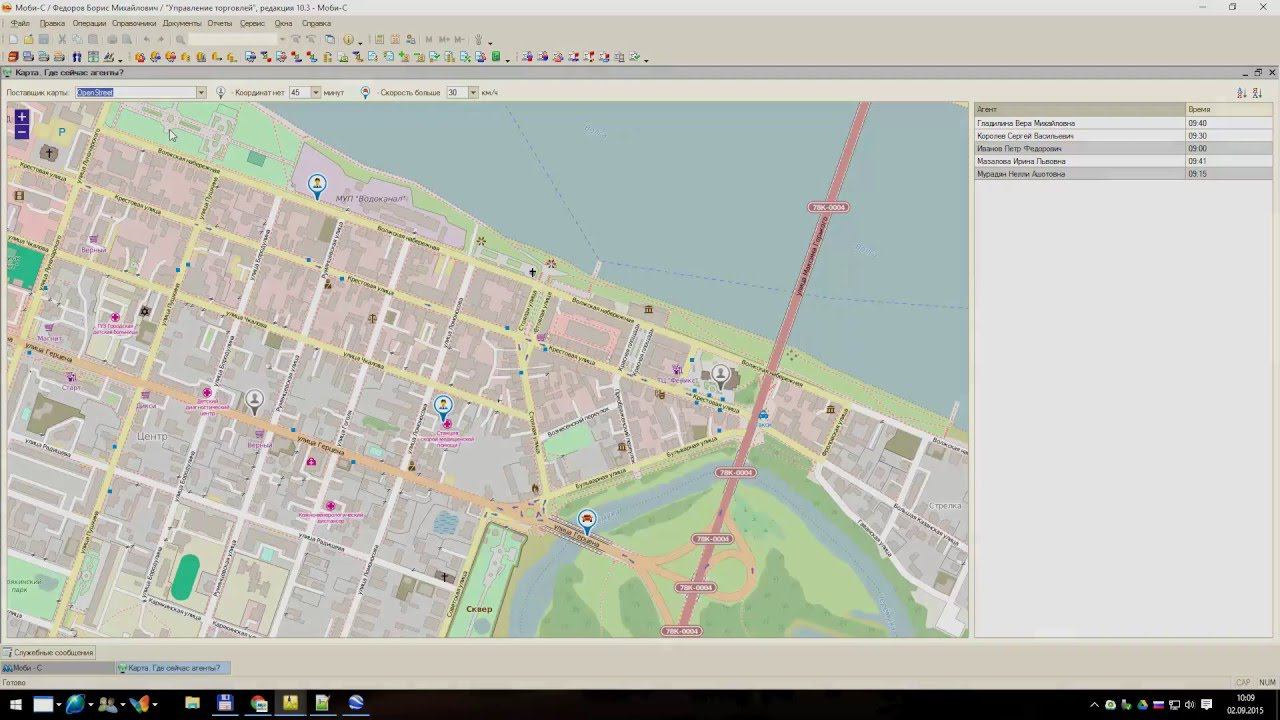Screen dimensions: 1280x720
Task: Switch to the Моби-С window tab
Action: (57, 668)
